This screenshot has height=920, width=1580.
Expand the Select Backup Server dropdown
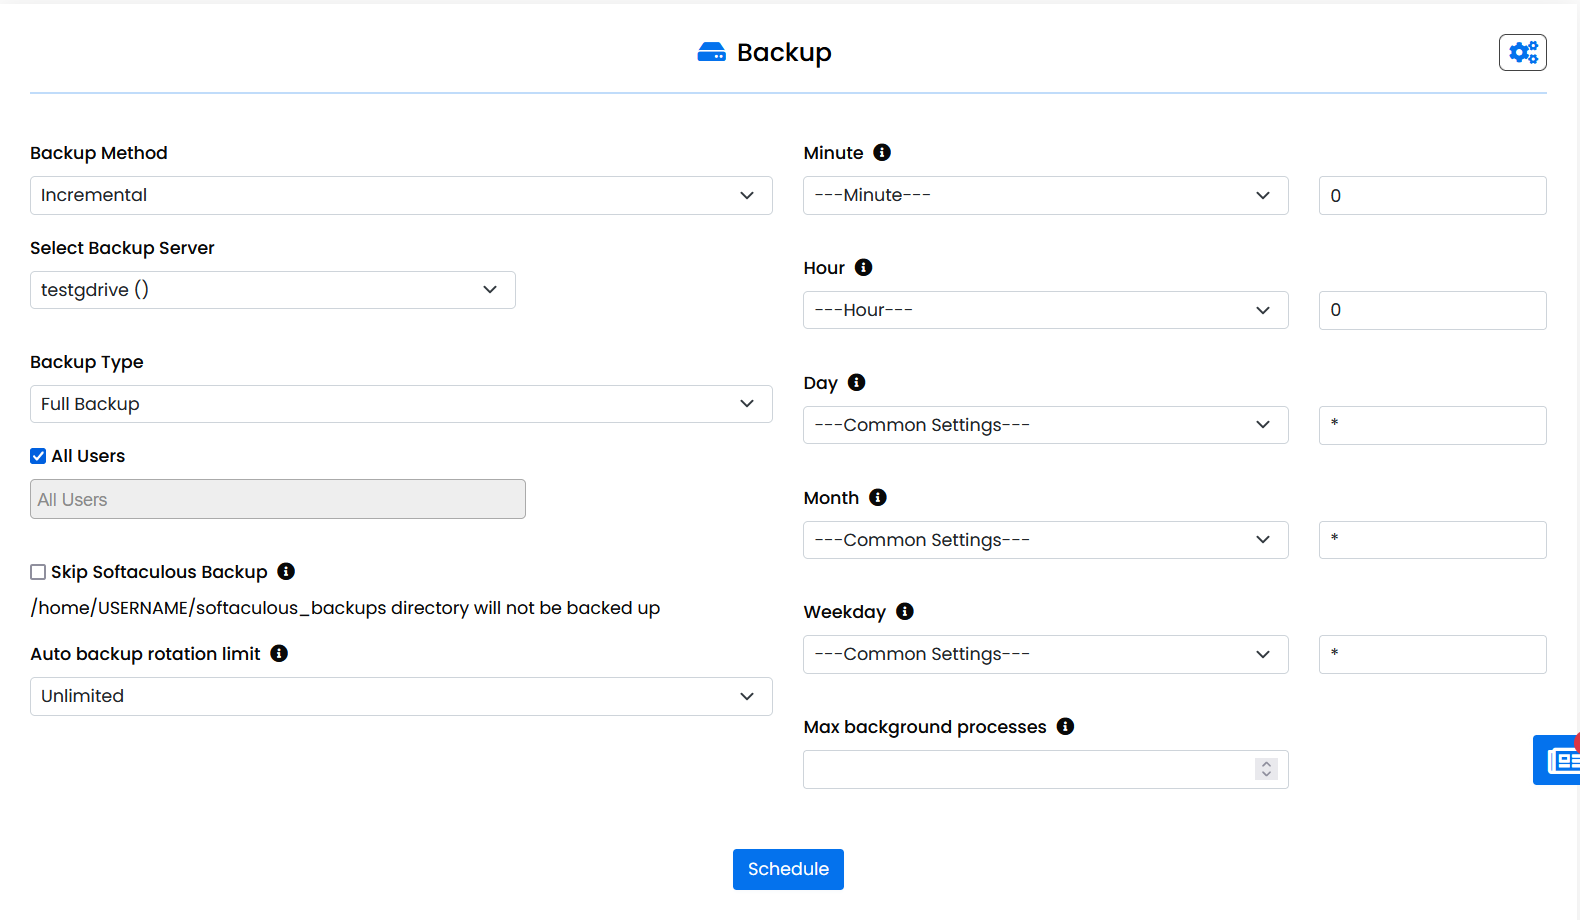point(272,290)
